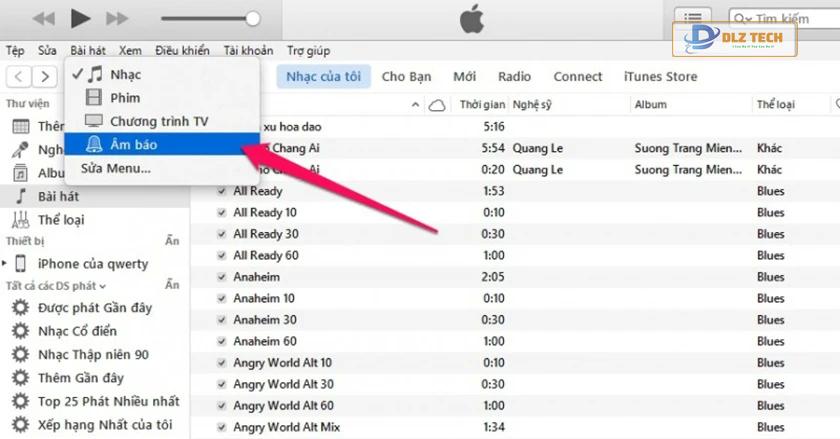Select Bài hát in the sidebar
Viewport: 840px width, 439px height.
[95, 196]
